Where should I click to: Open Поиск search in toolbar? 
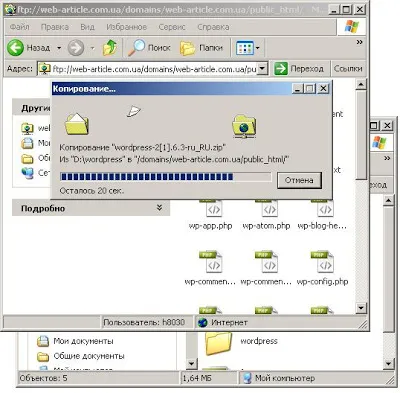click(x=150, y=48)
